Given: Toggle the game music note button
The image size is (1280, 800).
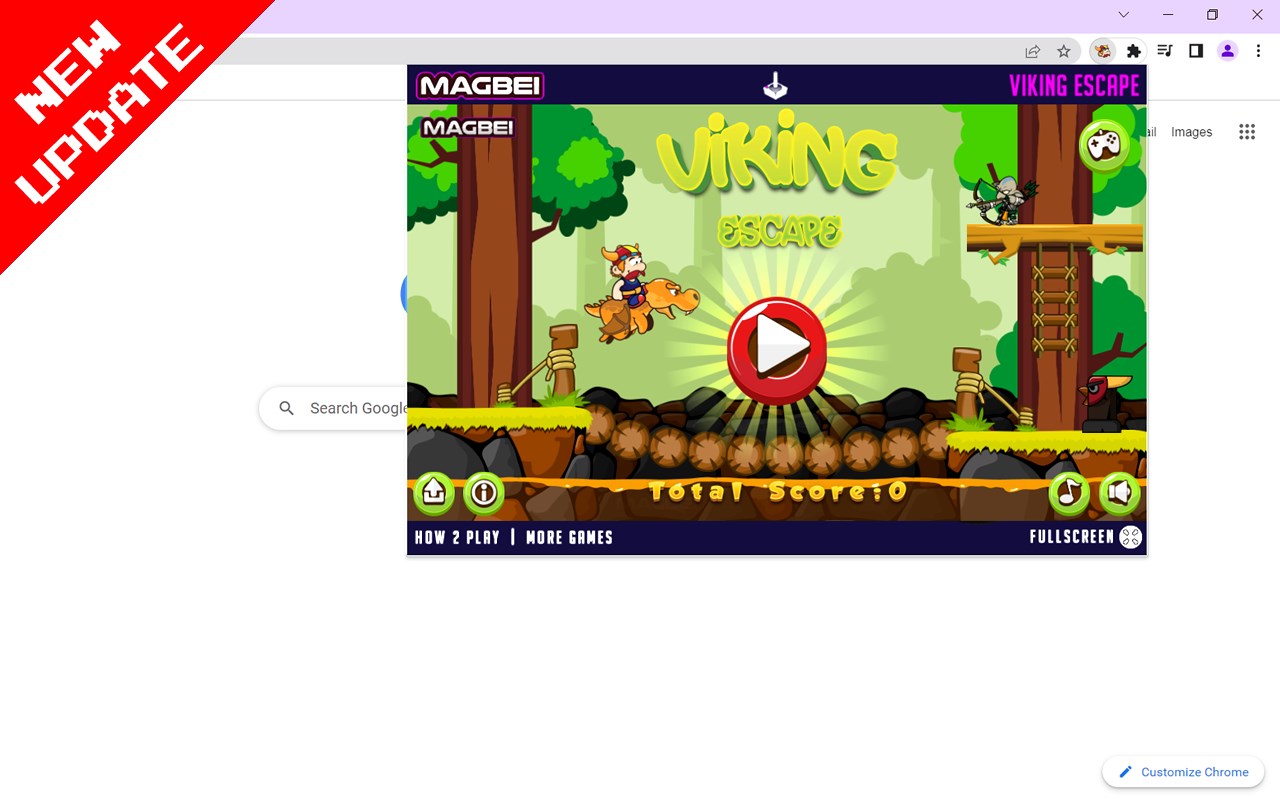Looking at the screenshot, I should tap(1069, 492).
